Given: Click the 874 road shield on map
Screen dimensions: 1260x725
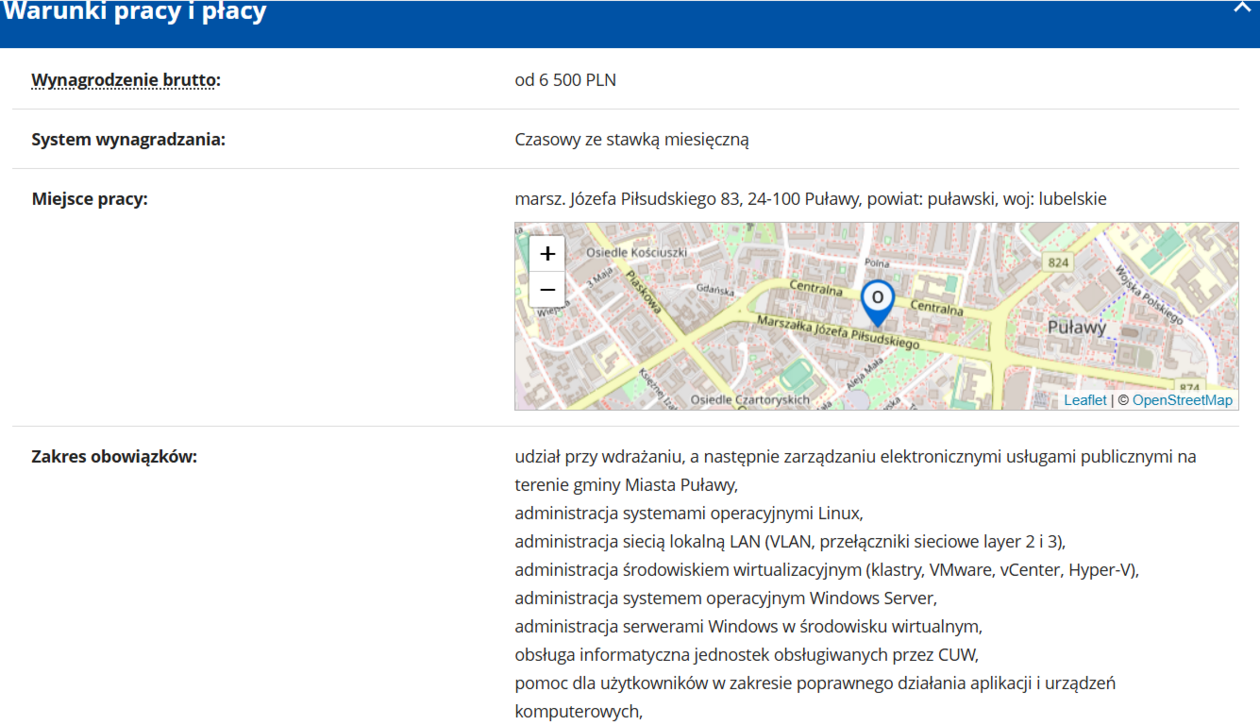Looking at the screenshot, I should click(1190, 388).
